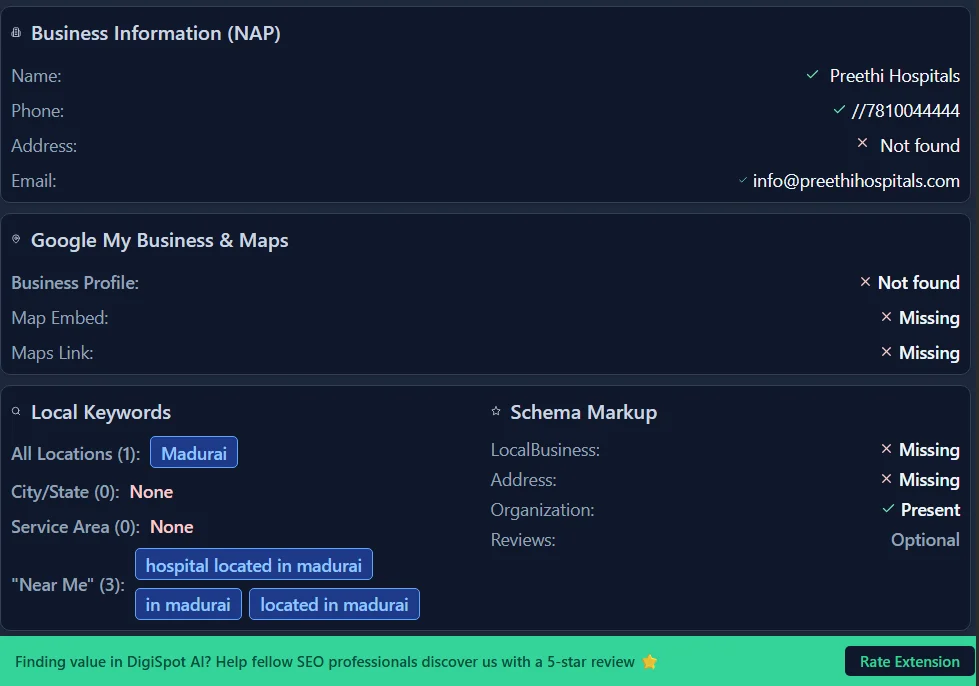This screenshot has height=686, width=979.
Task: Click the 'Organization:' label
Action: tap(543, 510)
